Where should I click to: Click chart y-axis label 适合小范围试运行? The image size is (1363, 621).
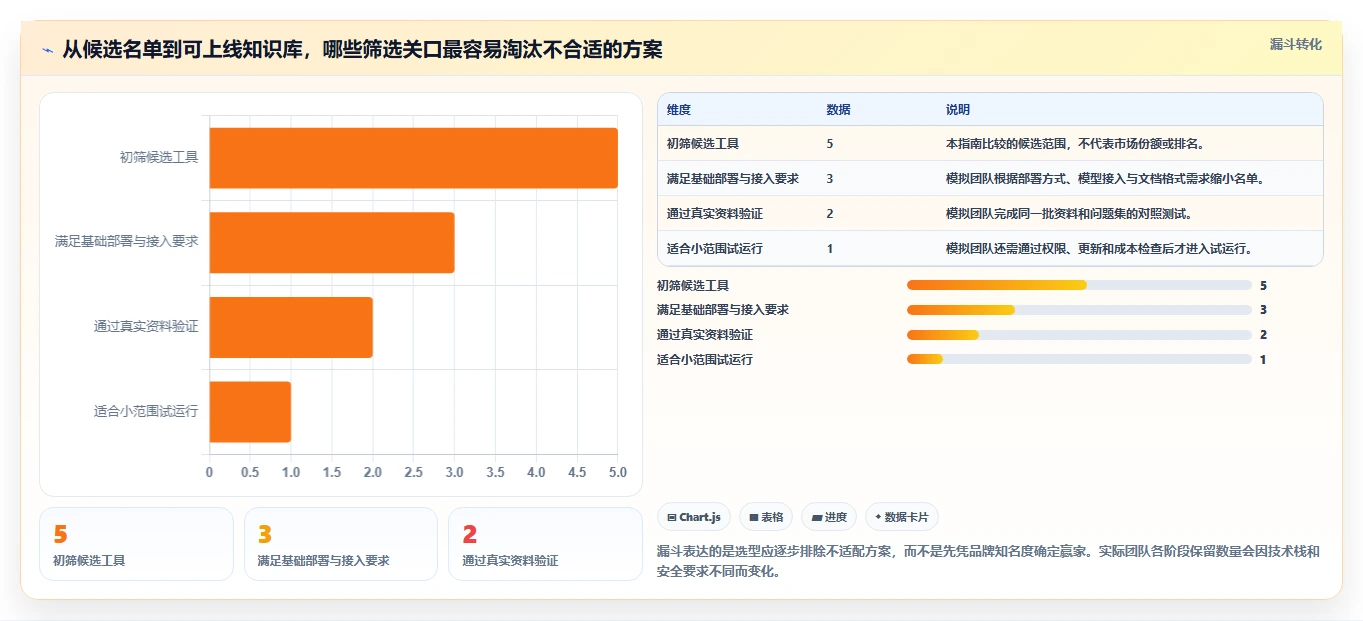(x=146, y=411)
